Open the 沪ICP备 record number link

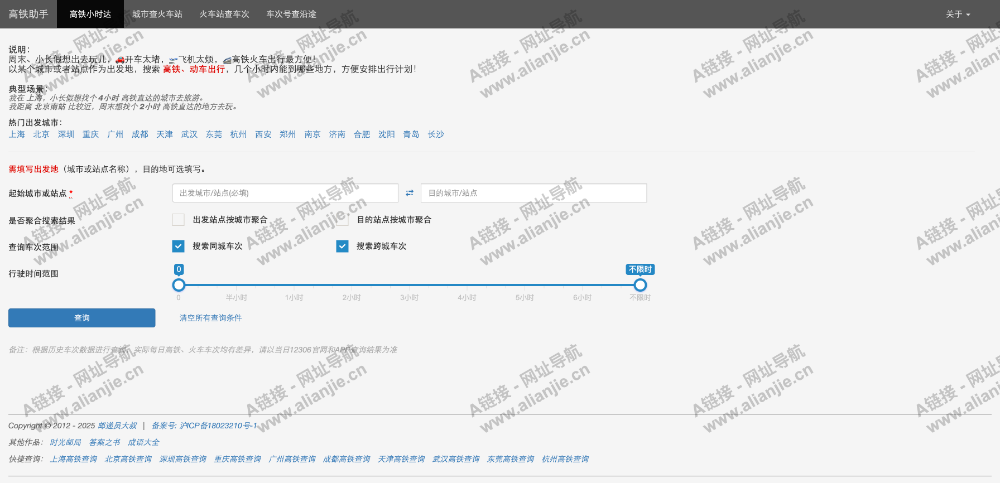click(x=204, y=426)
